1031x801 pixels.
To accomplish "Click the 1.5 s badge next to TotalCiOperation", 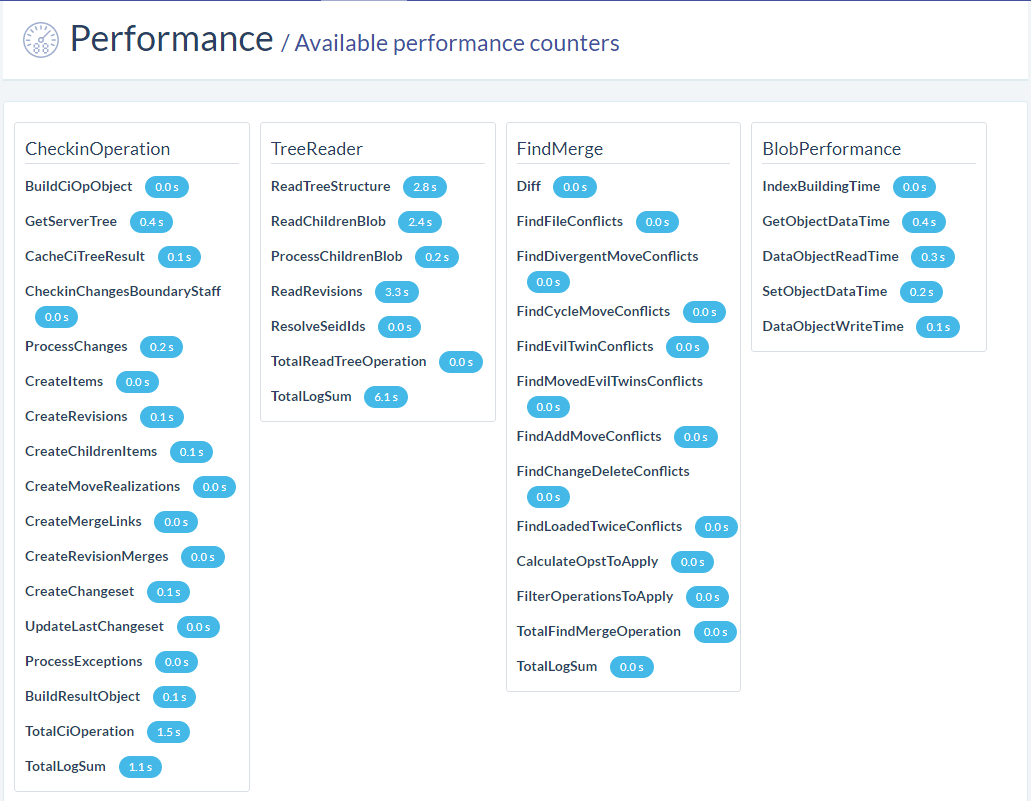I will [x=168, y=732].
